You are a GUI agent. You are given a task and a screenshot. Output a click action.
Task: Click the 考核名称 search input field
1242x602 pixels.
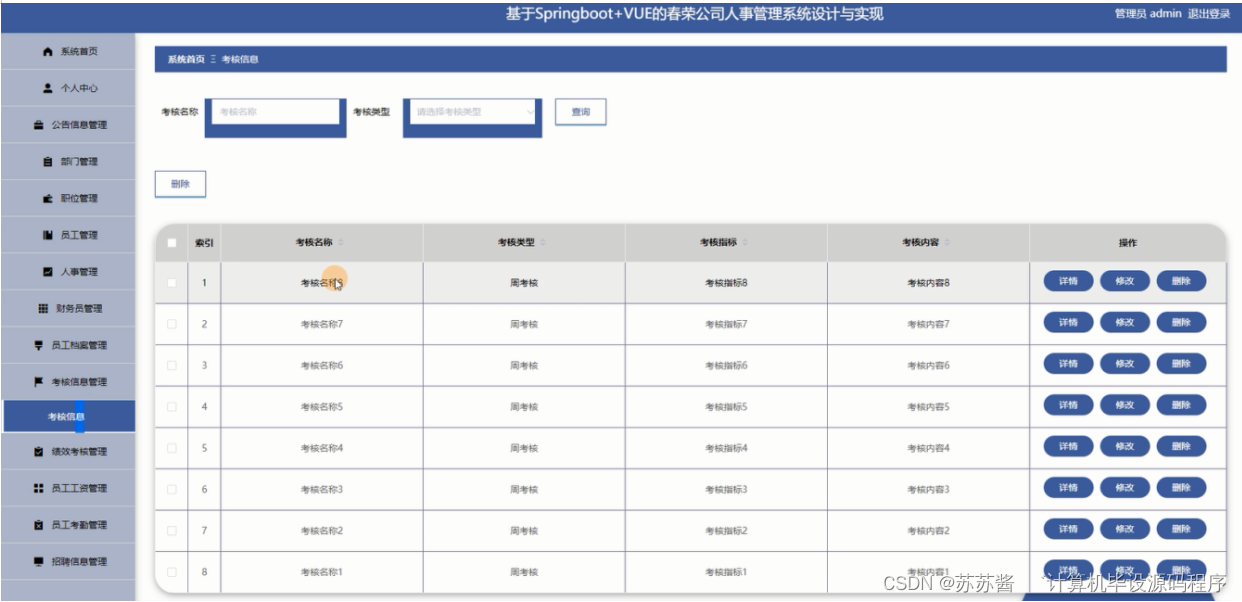click(276, 111)
